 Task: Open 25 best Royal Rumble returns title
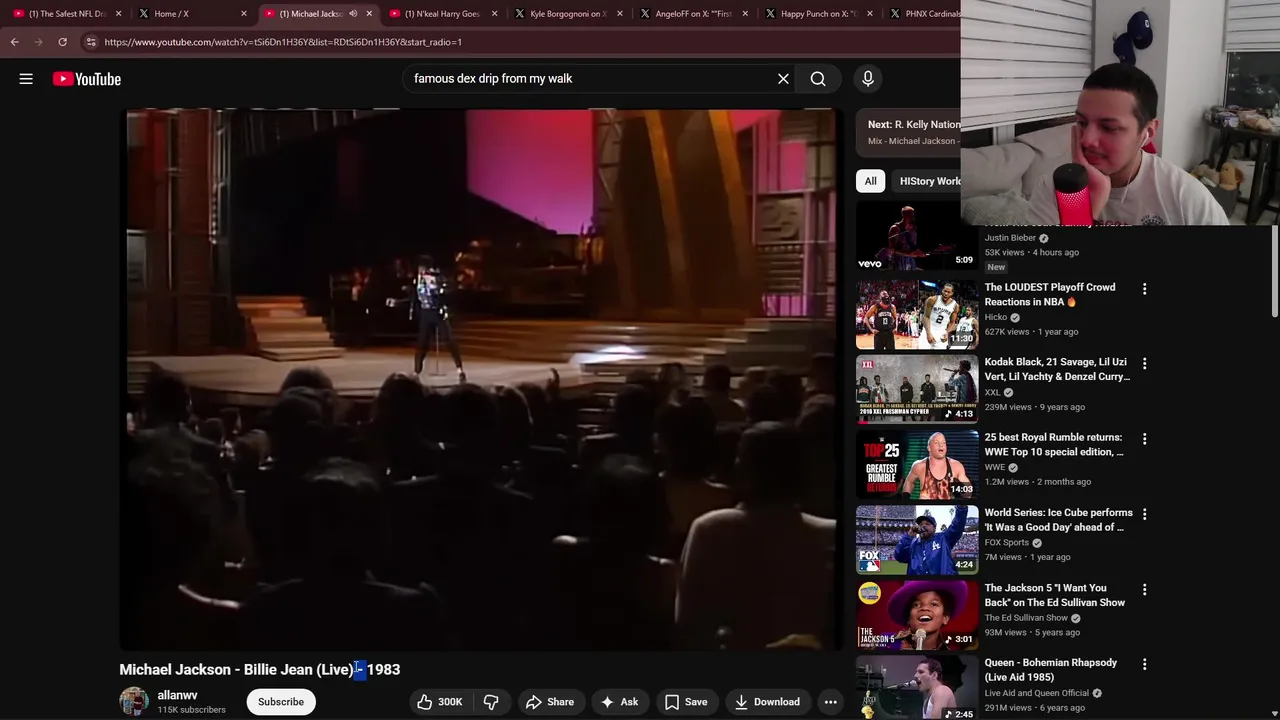pos(1054,445)
